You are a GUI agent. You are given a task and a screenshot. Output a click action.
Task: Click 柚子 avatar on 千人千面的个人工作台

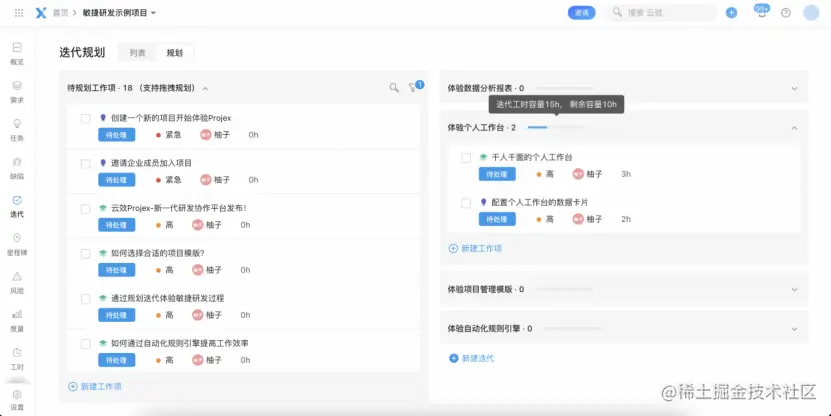[x=578, y=174]
